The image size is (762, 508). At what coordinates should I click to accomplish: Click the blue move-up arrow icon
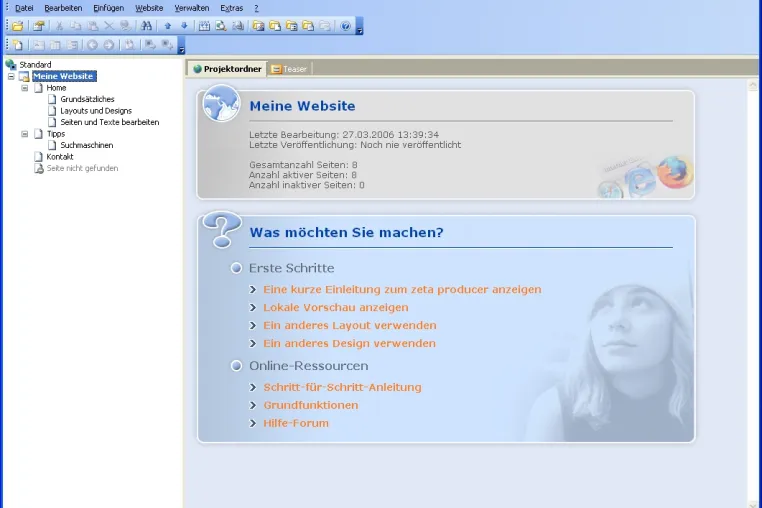[x=168, y=26]
